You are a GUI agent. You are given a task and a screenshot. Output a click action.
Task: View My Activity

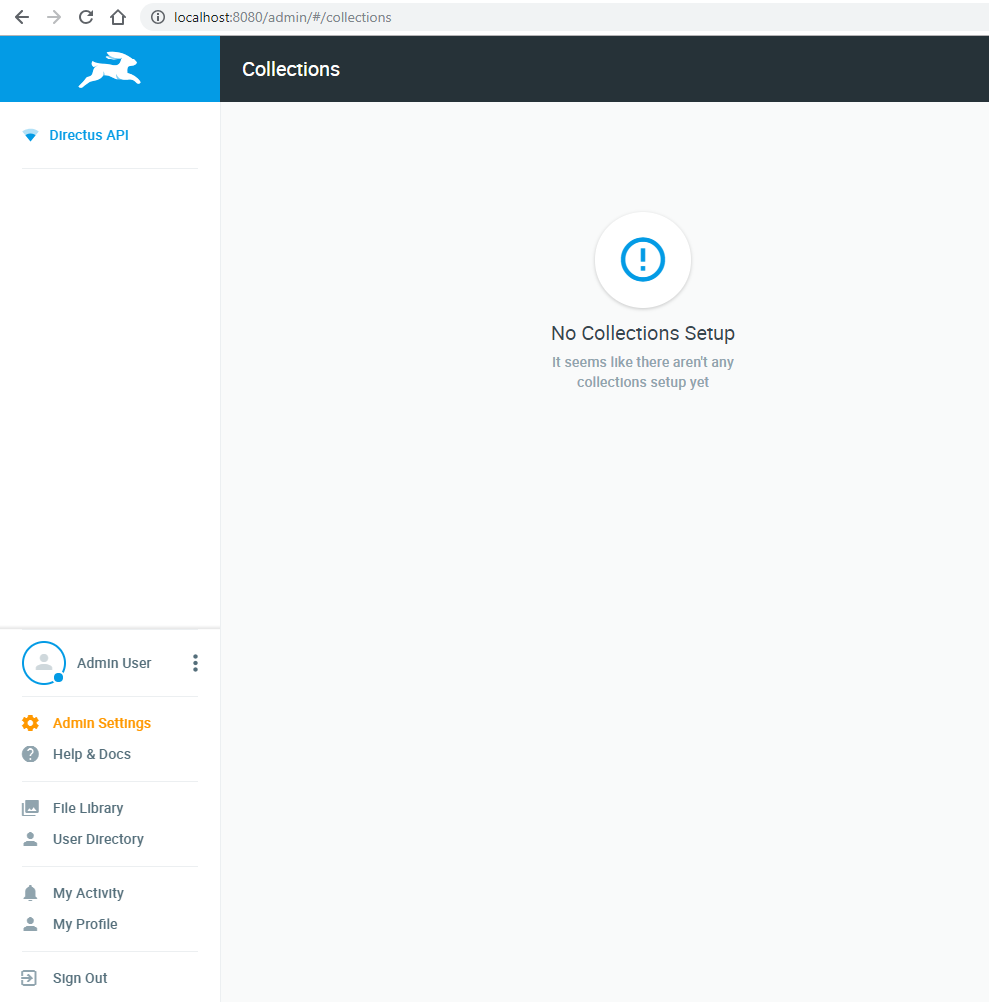point(88,893)
